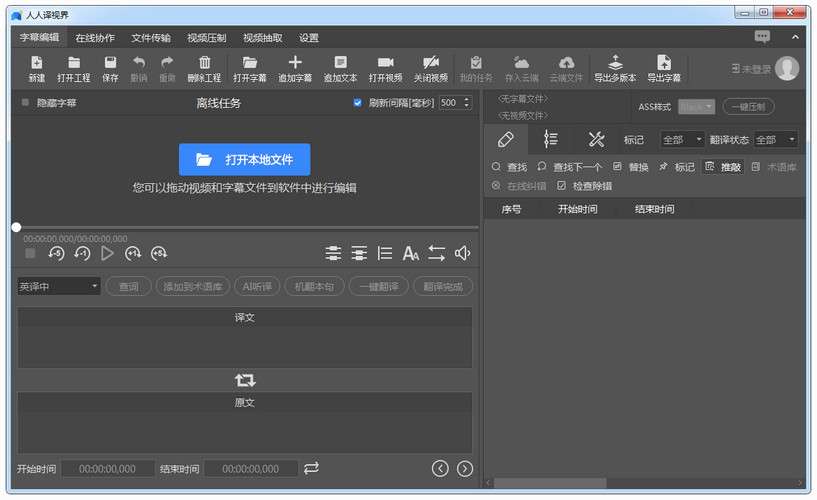This screenshot has height=500, width=817.
Task: Toggle the 替换 checkbox
Action: click(x=617, y=167)
